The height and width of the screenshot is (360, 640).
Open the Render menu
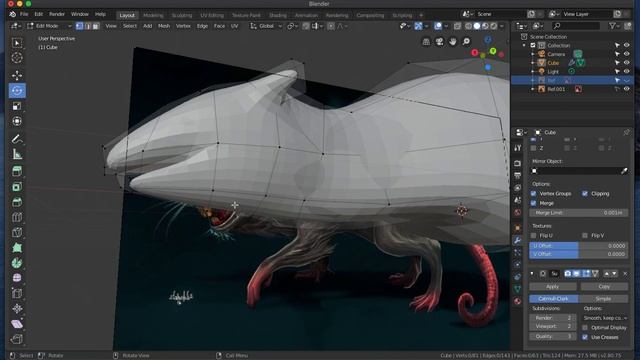point(57,14)
